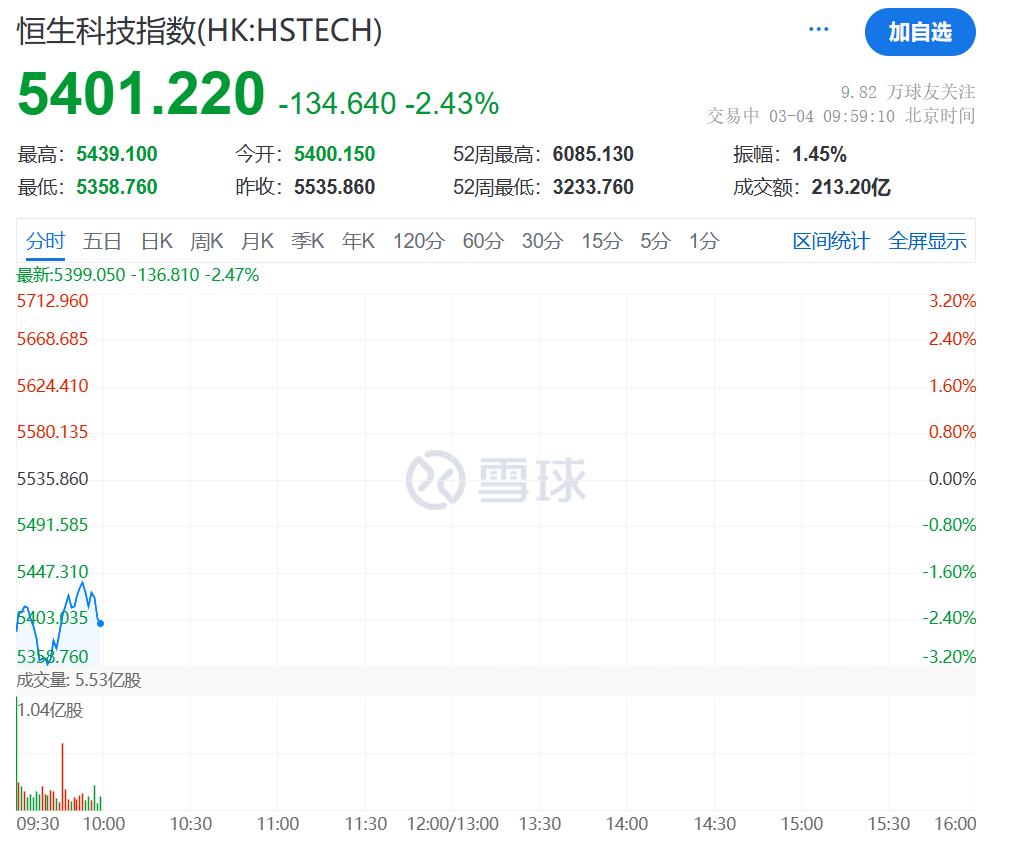Open the 周K weekly candlestick tab
Screen dimensions: 1011x844
206,241
